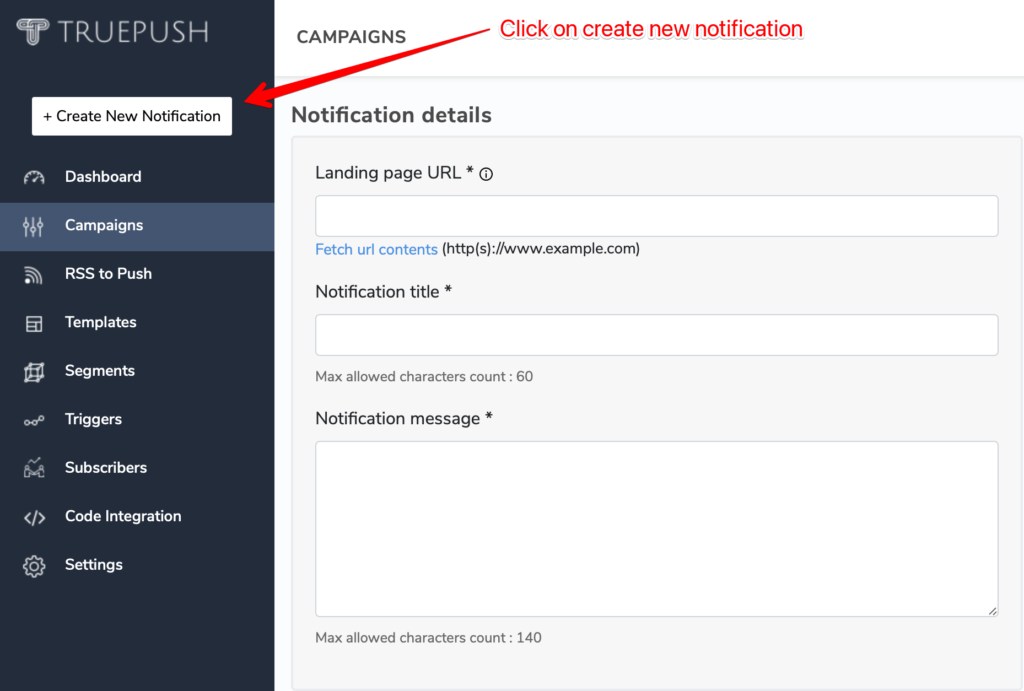Switch to the Campaigns section
Viewport: 1024px width, 691px height.
(x=104, y=226)
